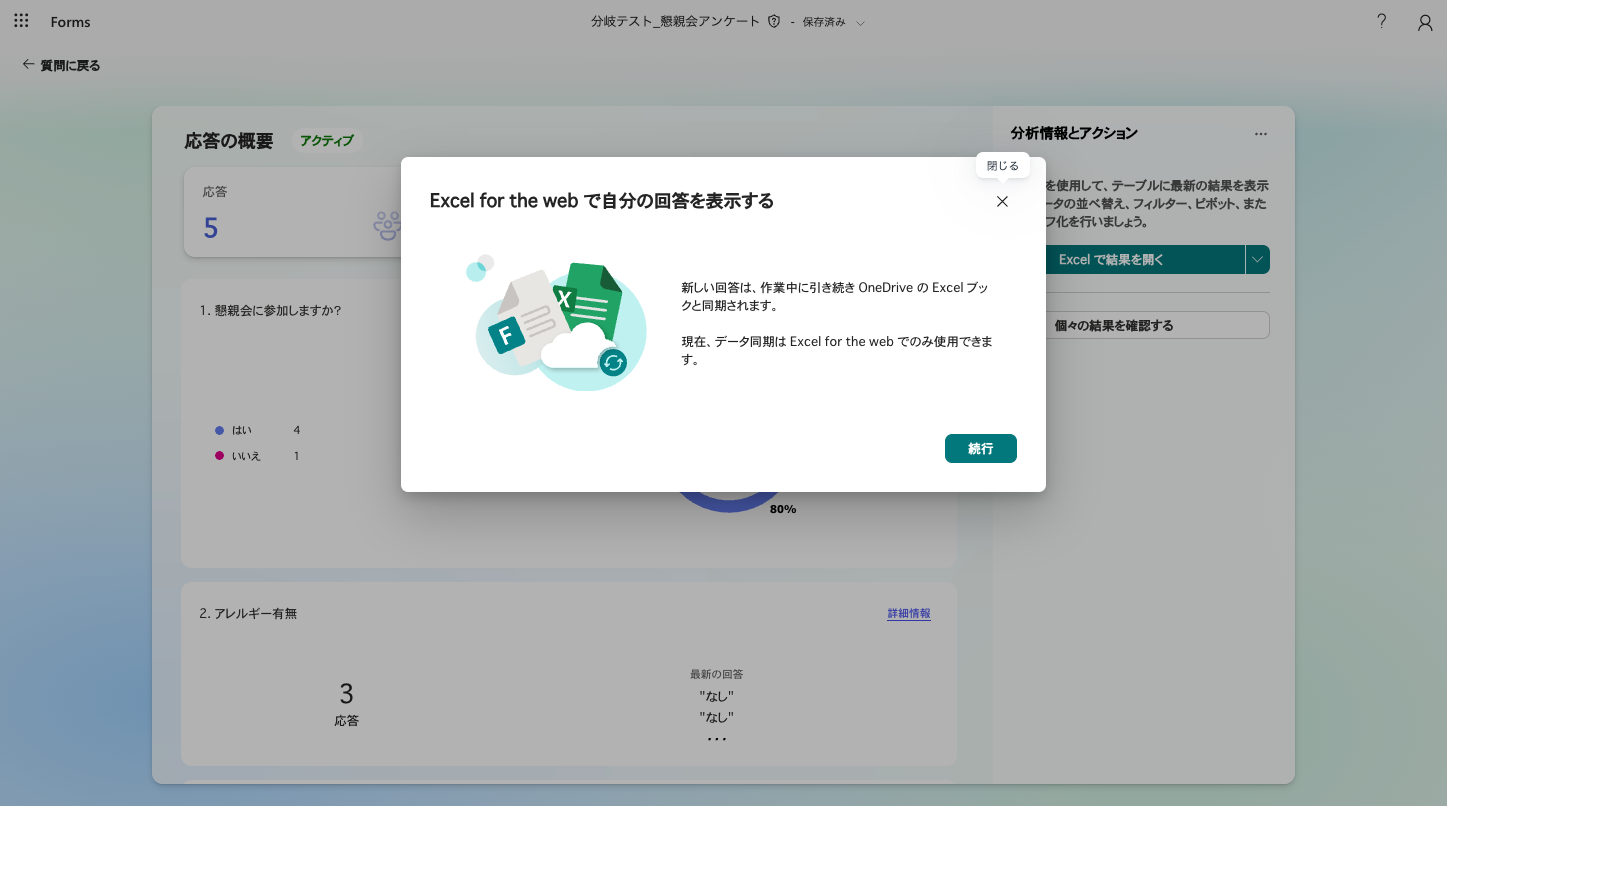
Task: Click question 1. 懇親会に参加しますか? heading
Action: (x=270, y=310)
